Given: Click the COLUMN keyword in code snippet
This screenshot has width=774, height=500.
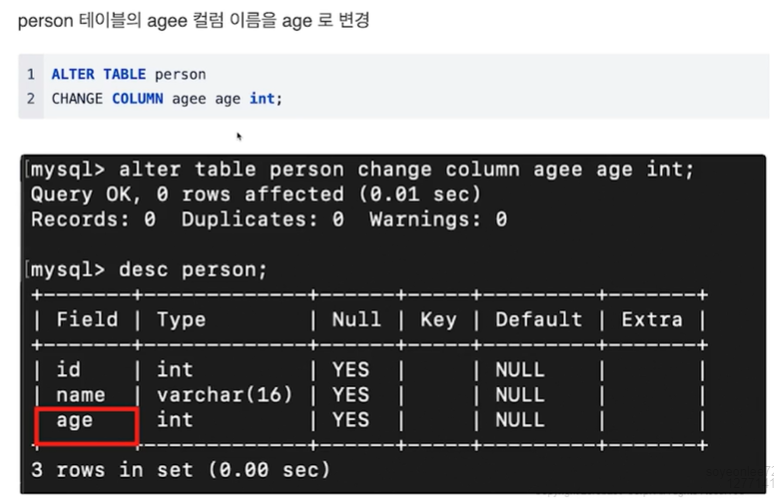Looking at the screenshot, I should click(137, 99).
